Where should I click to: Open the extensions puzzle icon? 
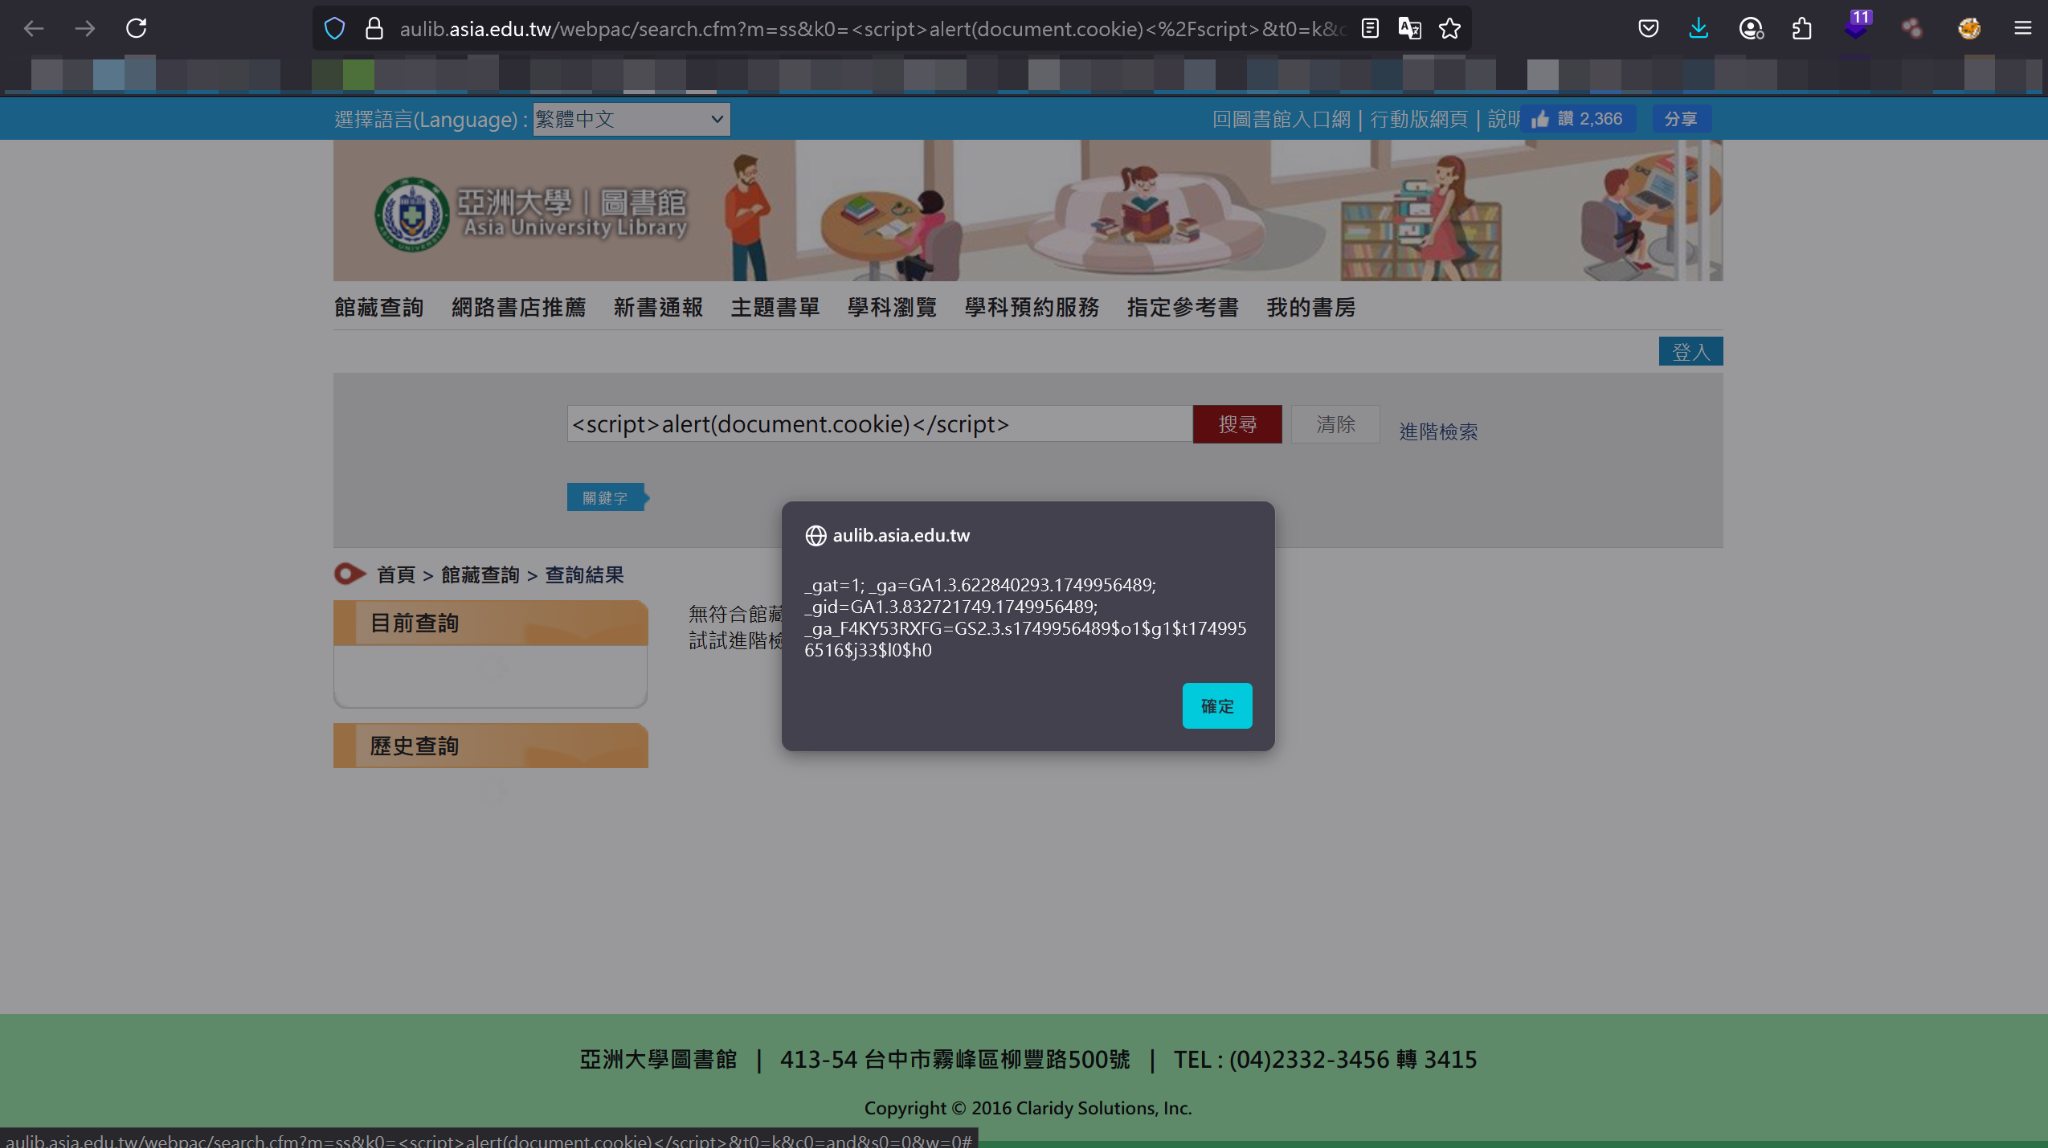(1802, 29)
